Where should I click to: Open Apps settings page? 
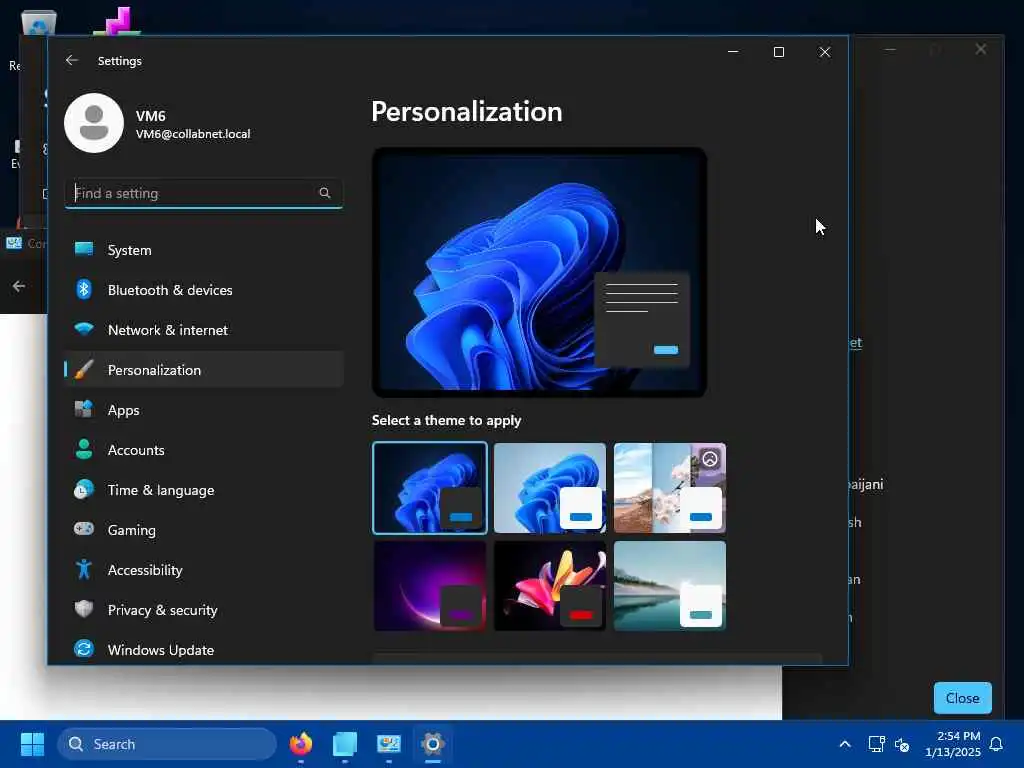tap(204, 410)
